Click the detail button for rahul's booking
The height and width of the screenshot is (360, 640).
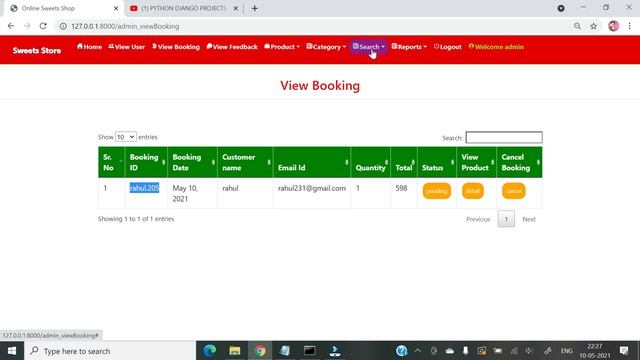(x=473, y=191)
